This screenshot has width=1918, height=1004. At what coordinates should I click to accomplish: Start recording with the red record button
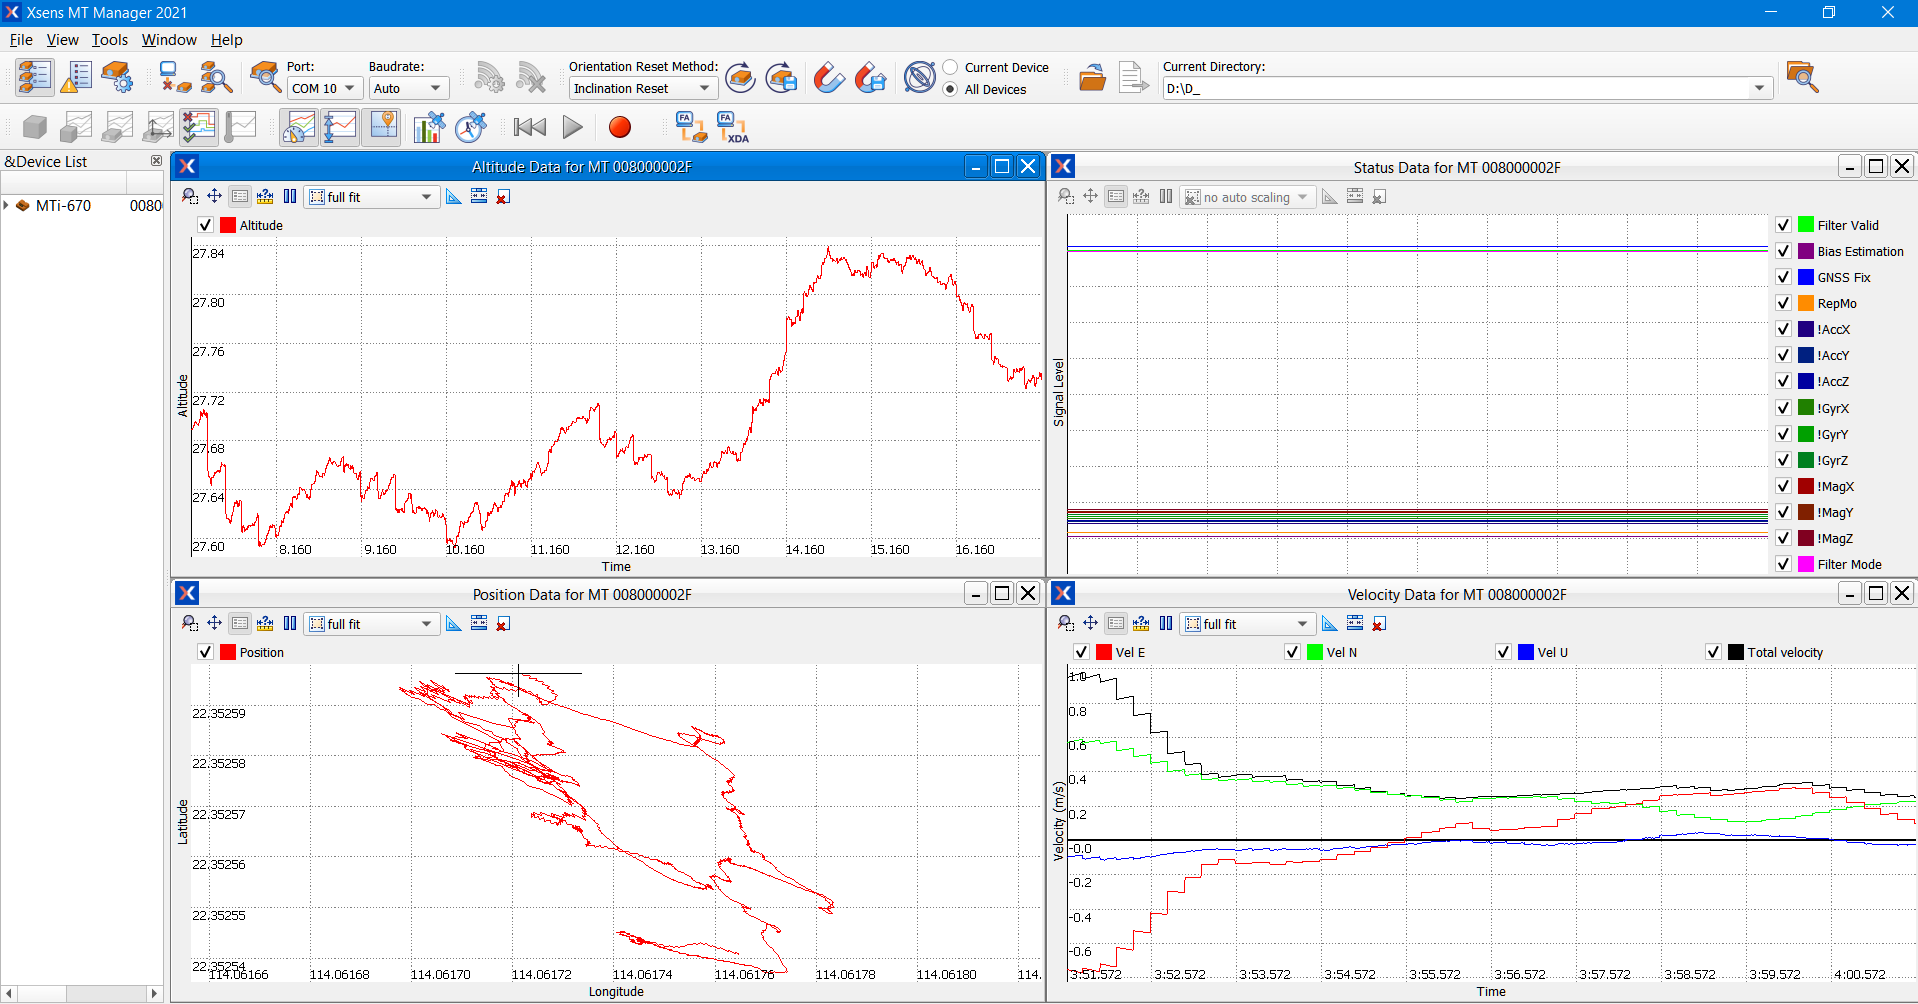point(619,127)
